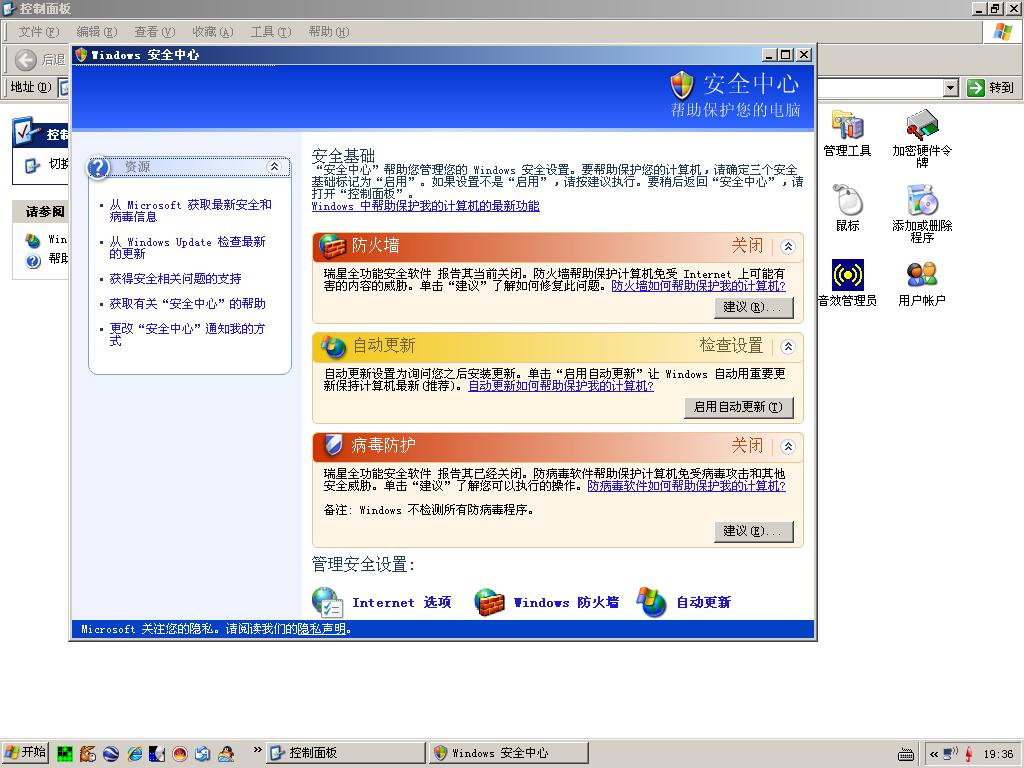Click the 后退 back arrow in the Control Panel window
Screen dimensions: 1024x768
(x=25, y=60)
